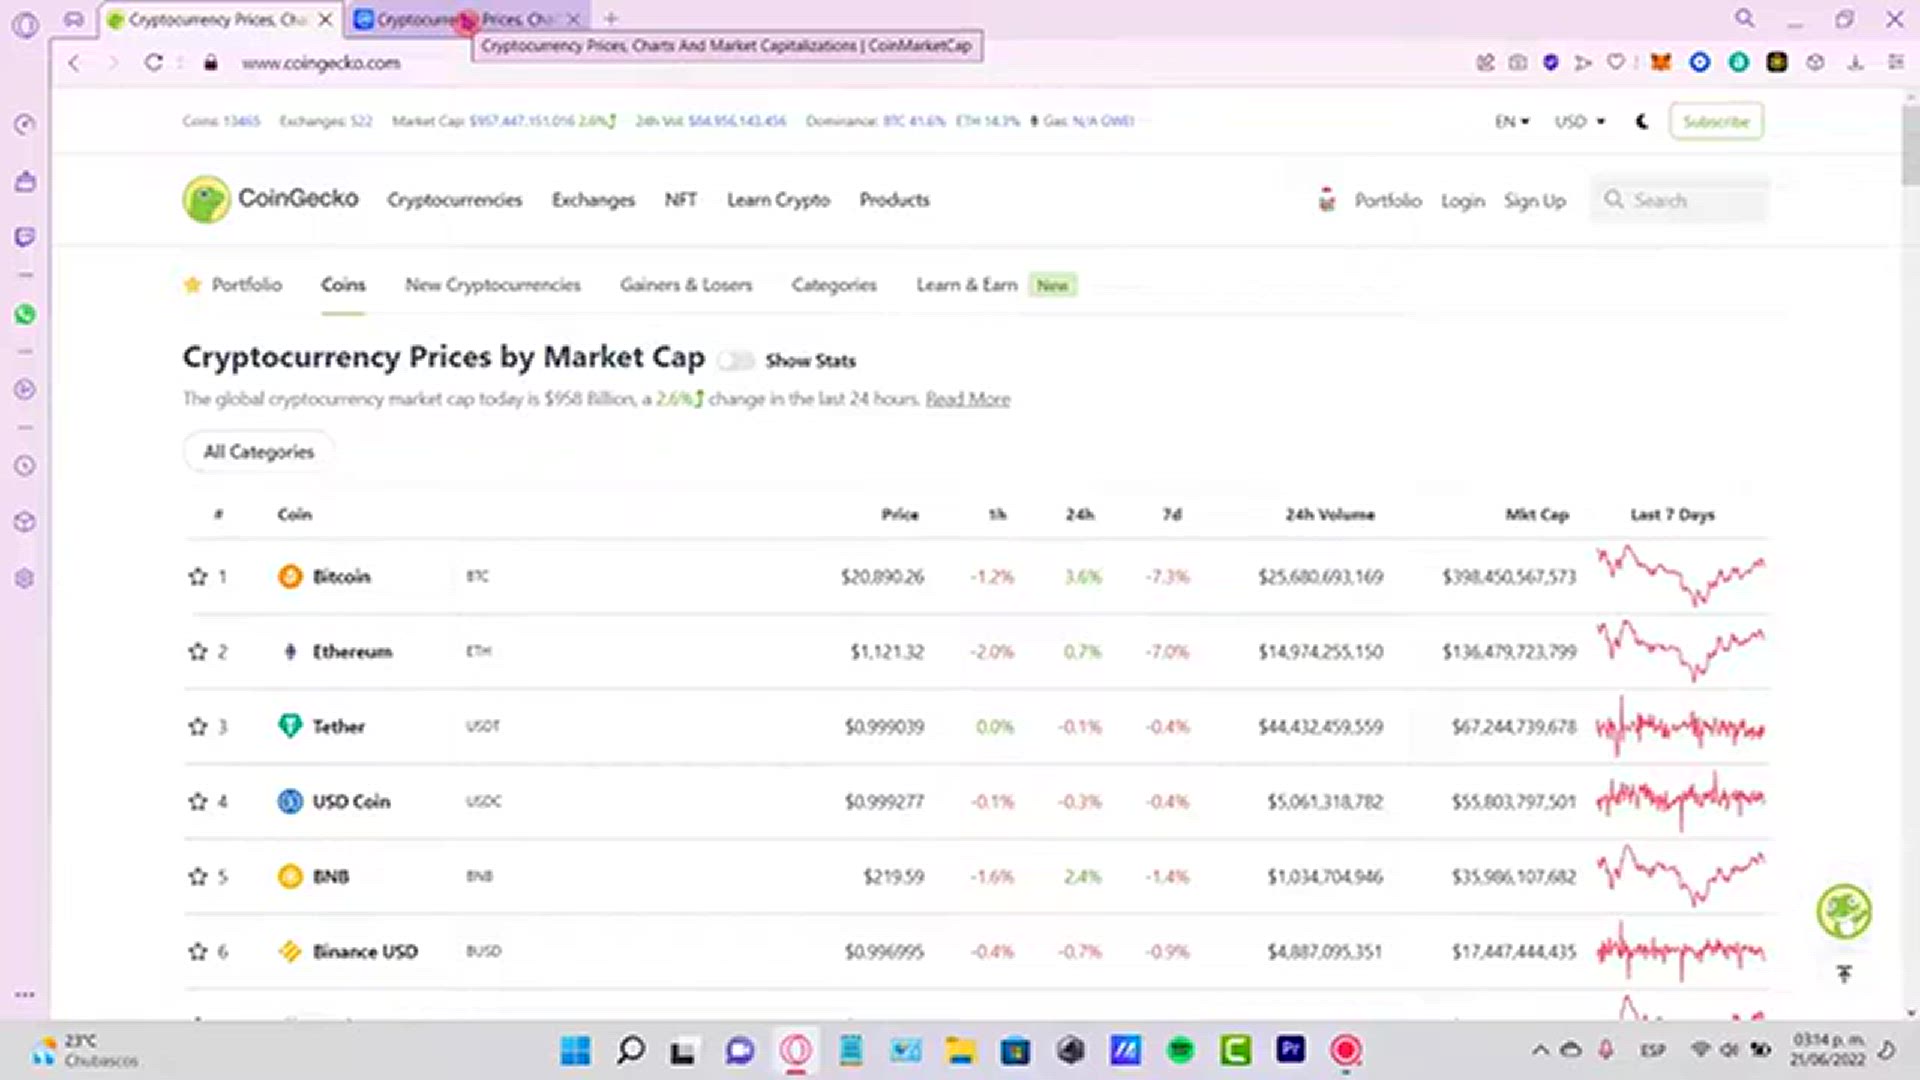Favorite Binance USD with its star
The image size is (1920, 1080).
coord(197,952)
